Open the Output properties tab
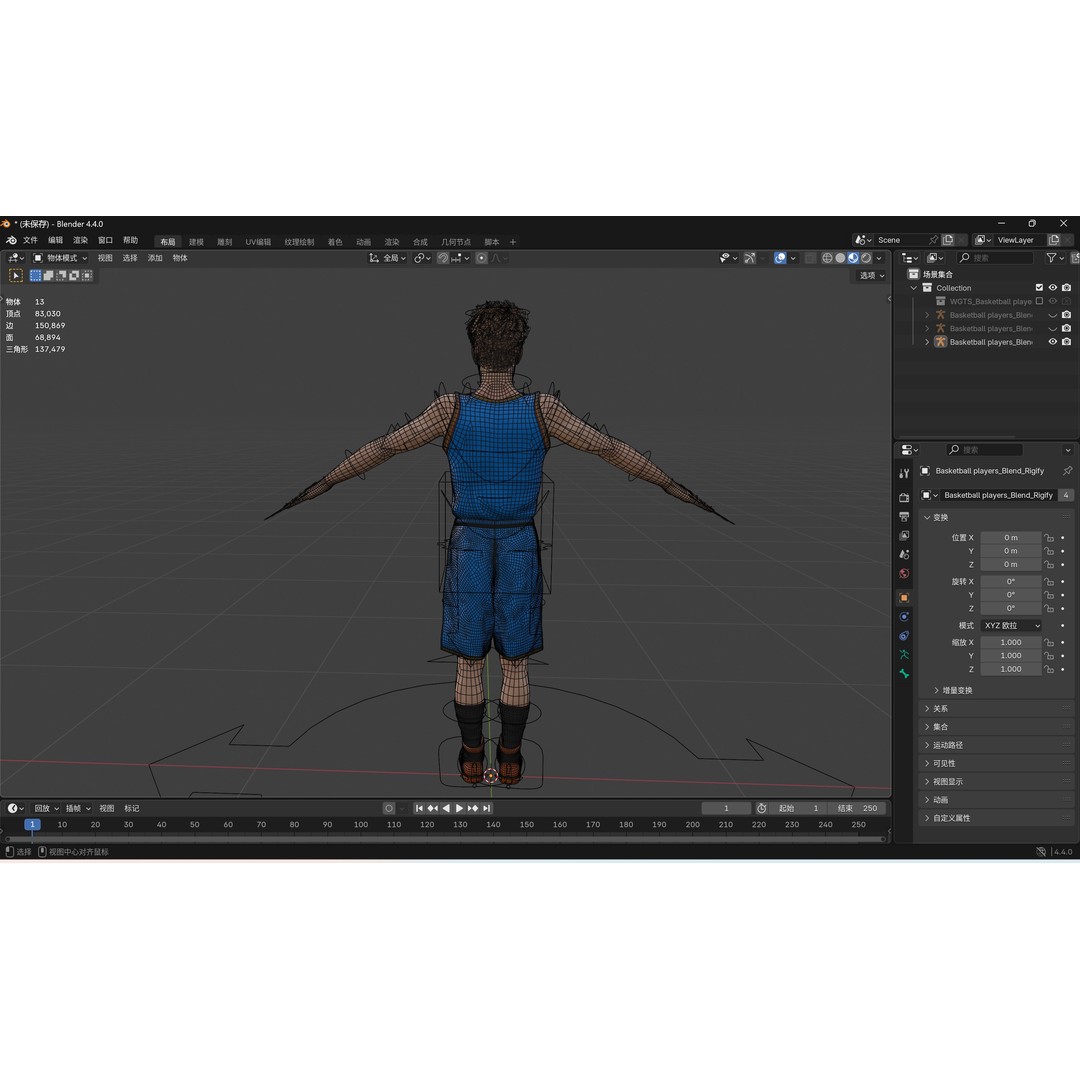1080x1080 pixels. point(904,517)
